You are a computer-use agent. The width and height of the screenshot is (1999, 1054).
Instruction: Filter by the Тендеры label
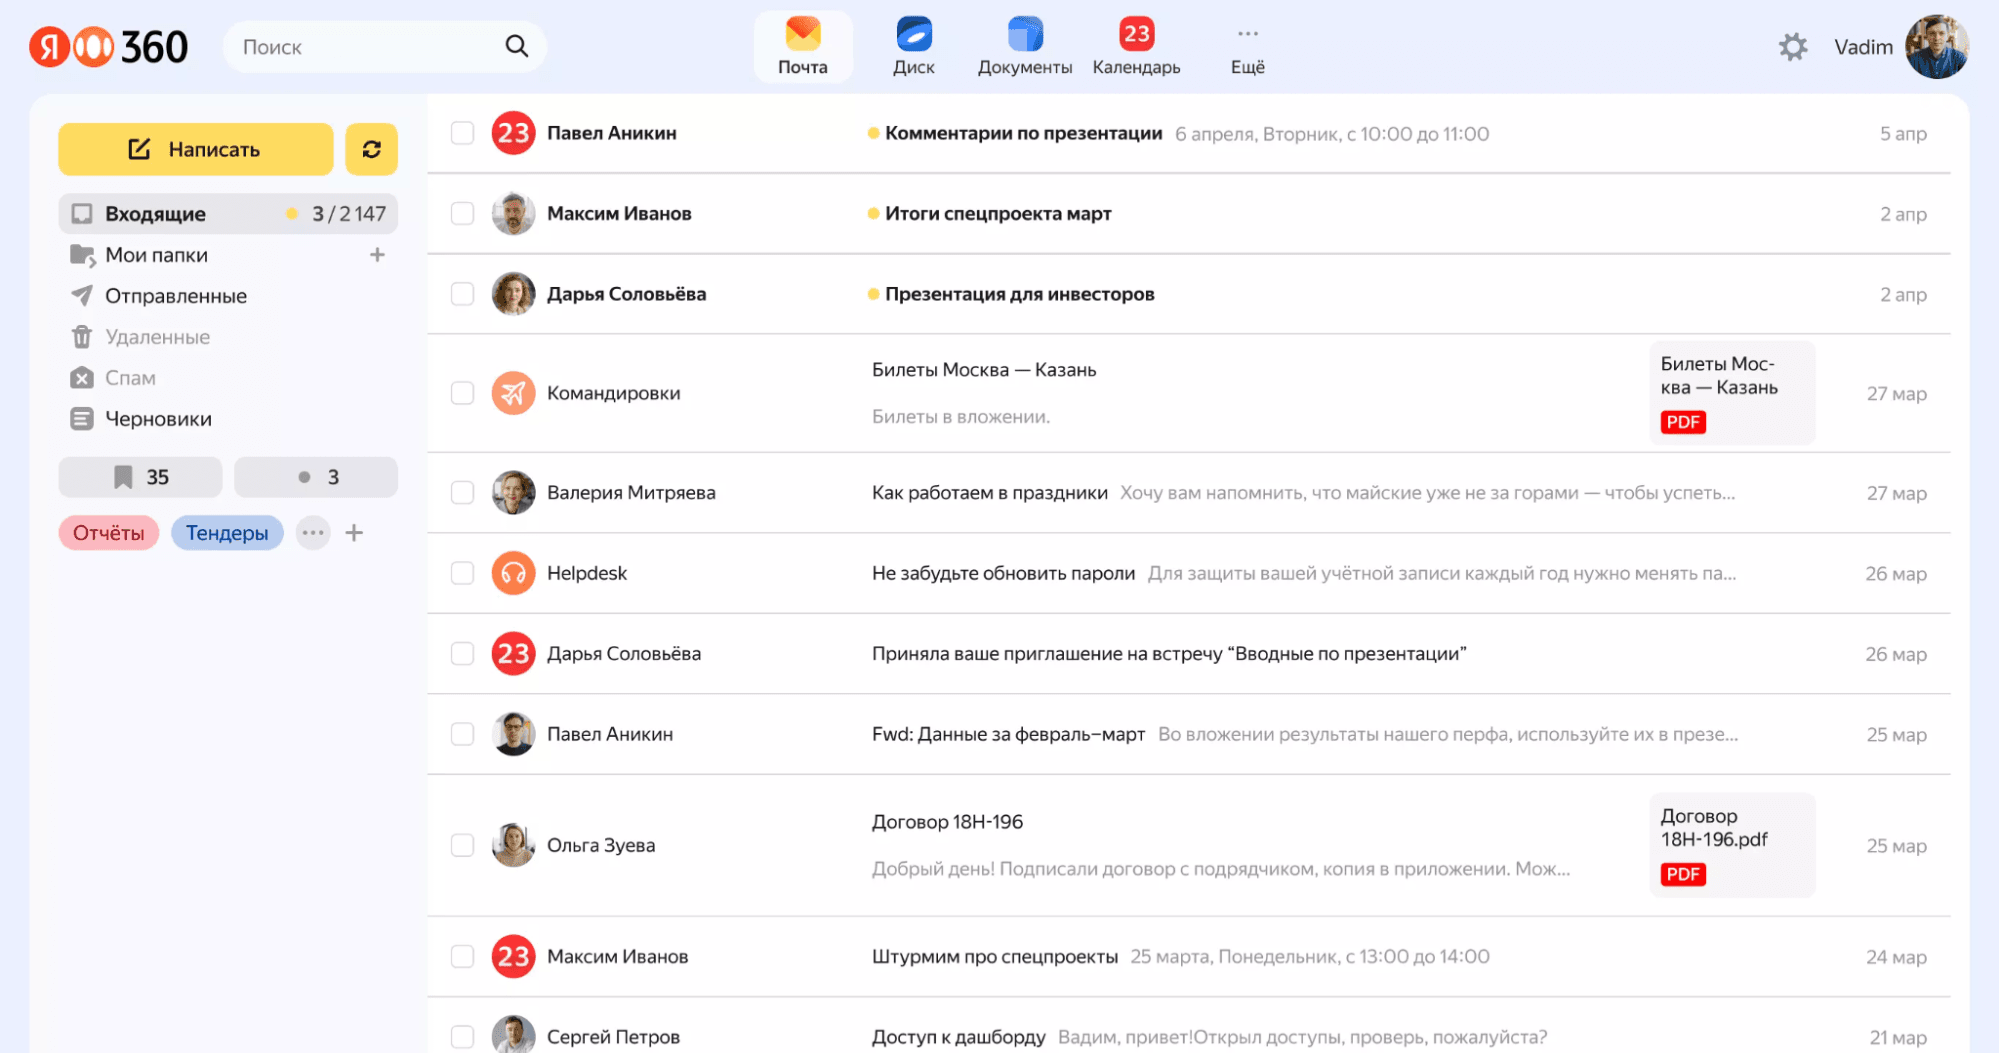coord(227,533)
